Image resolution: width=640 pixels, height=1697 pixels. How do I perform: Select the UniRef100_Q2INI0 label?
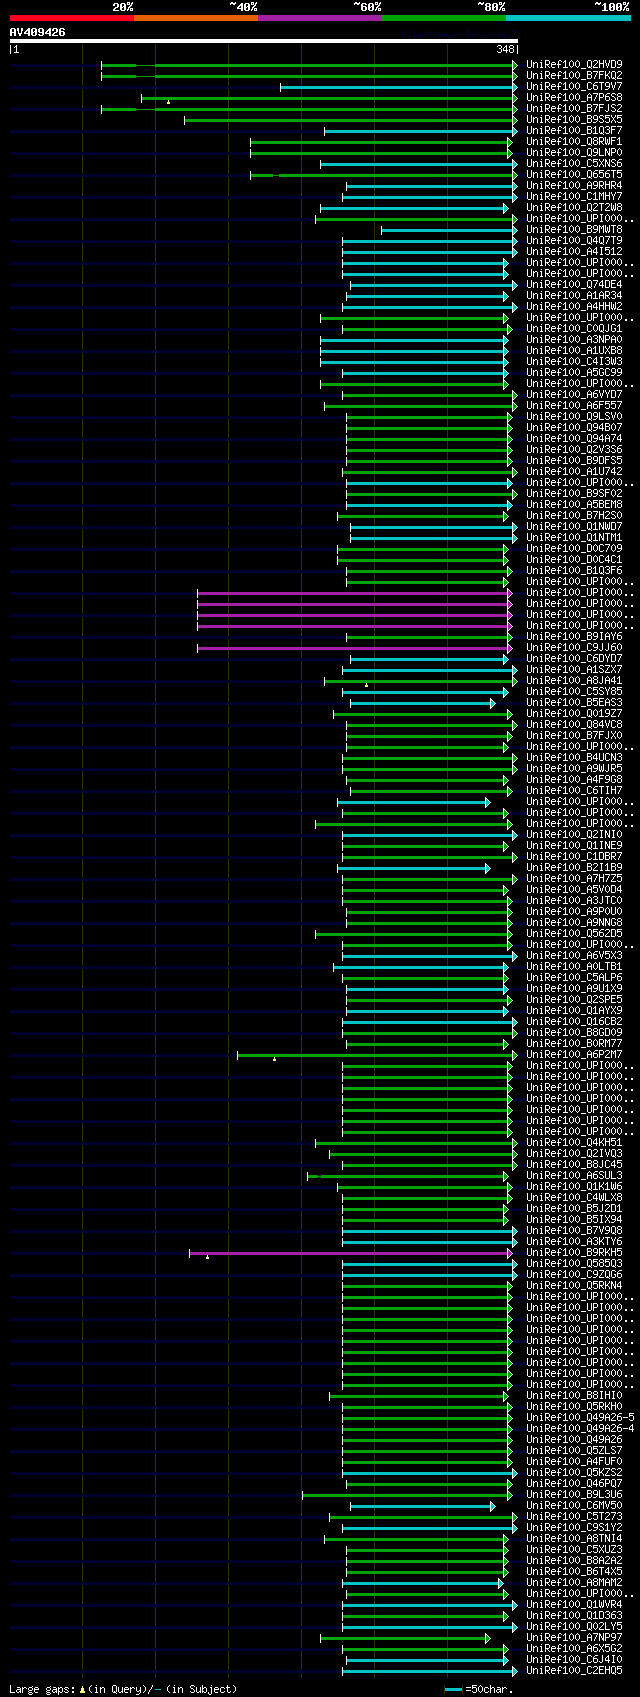point(574,835)
